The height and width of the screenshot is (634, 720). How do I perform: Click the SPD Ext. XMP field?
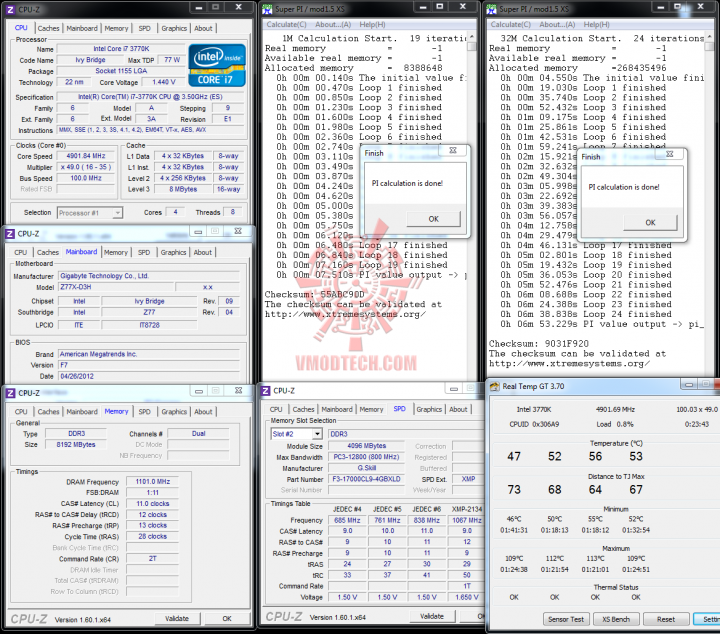click(x=468, y=479)
